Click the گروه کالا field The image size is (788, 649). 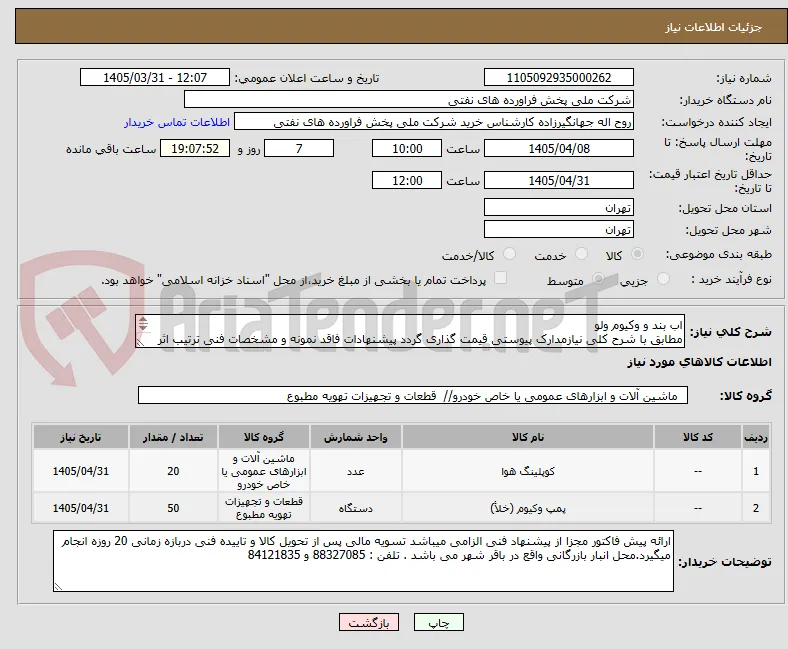(413, 395)
